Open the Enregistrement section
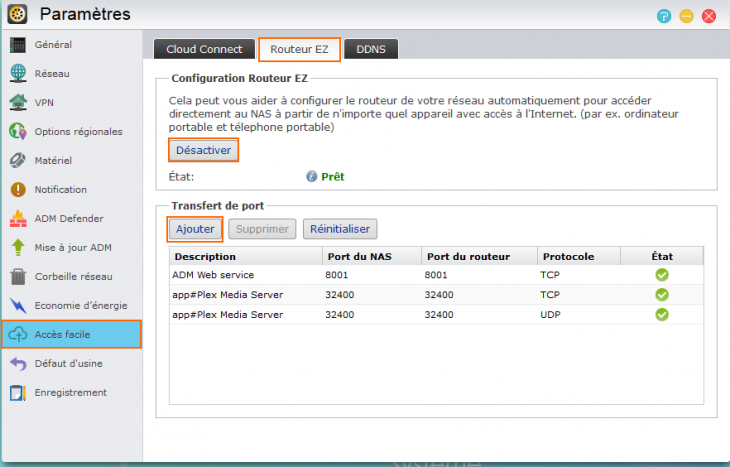The height and width of the screenshot is (467, 730). click(70, 392)
